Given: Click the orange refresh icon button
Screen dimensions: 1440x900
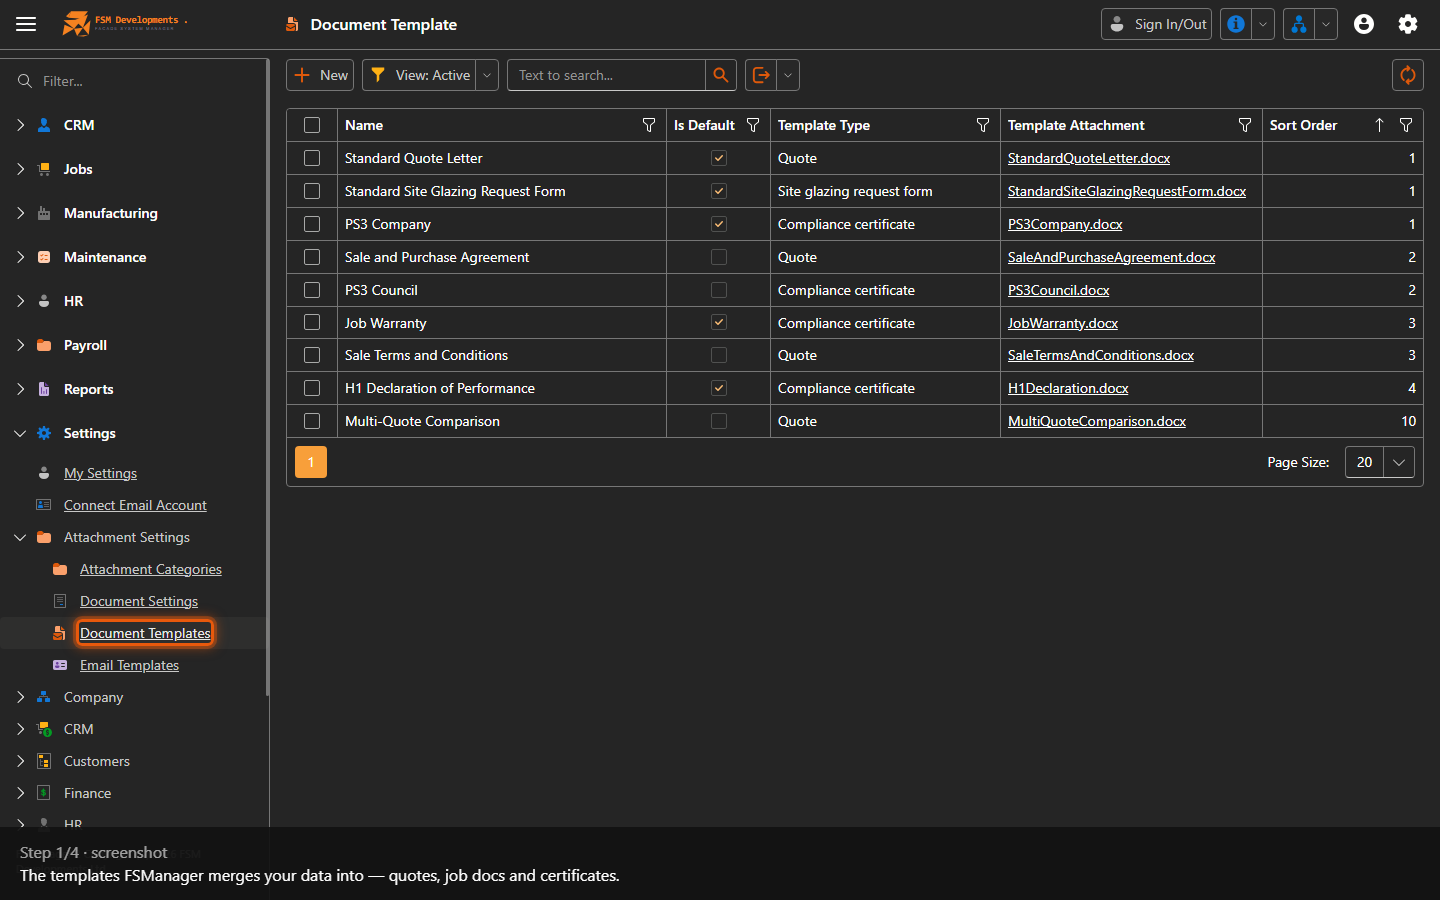Looking at the screenshot, I should (1408, 75).
